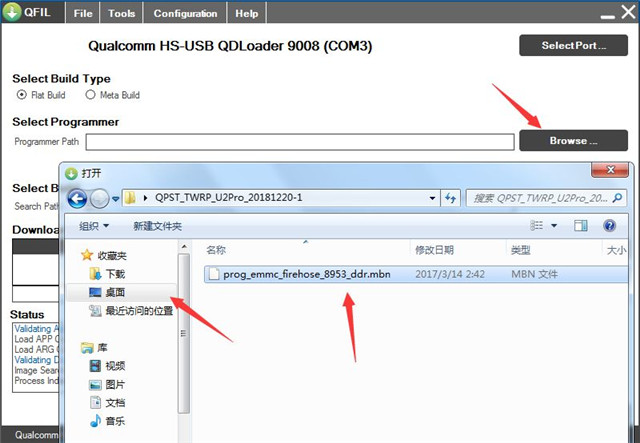Open Music (音乐) library
This screenshot has width=640, height=443.
pyautogui.click(x=115, y=421)
